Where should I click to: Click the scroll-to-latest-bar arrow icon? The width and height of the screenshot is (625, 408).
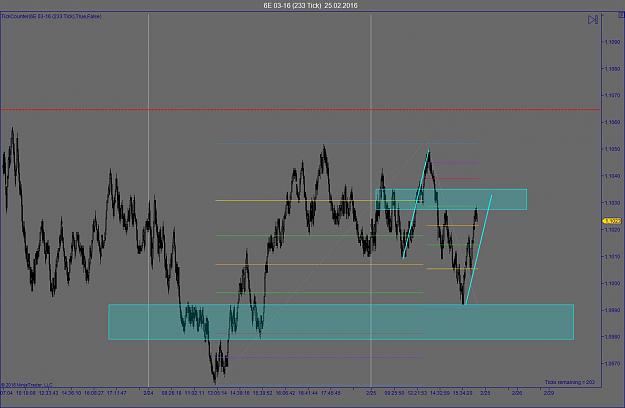(x=593, y=20)
